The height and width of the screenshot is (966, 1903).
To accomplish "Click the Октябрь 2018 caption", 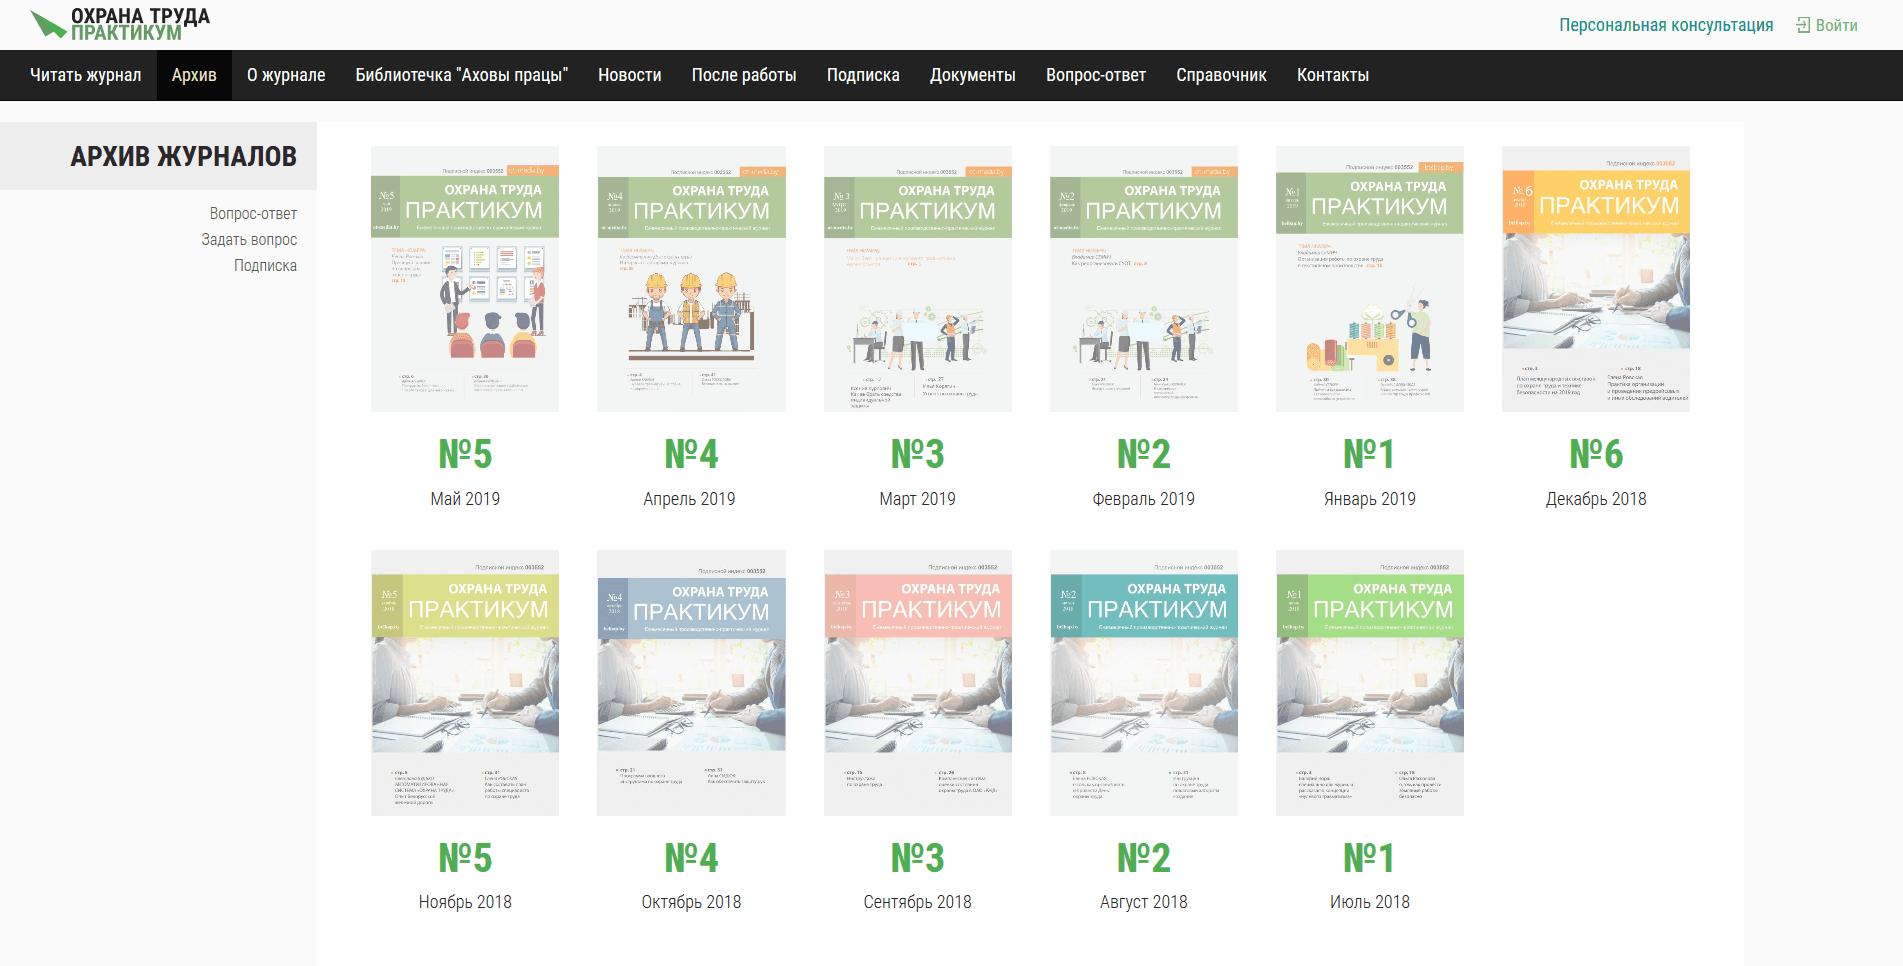I will (691, 902).
